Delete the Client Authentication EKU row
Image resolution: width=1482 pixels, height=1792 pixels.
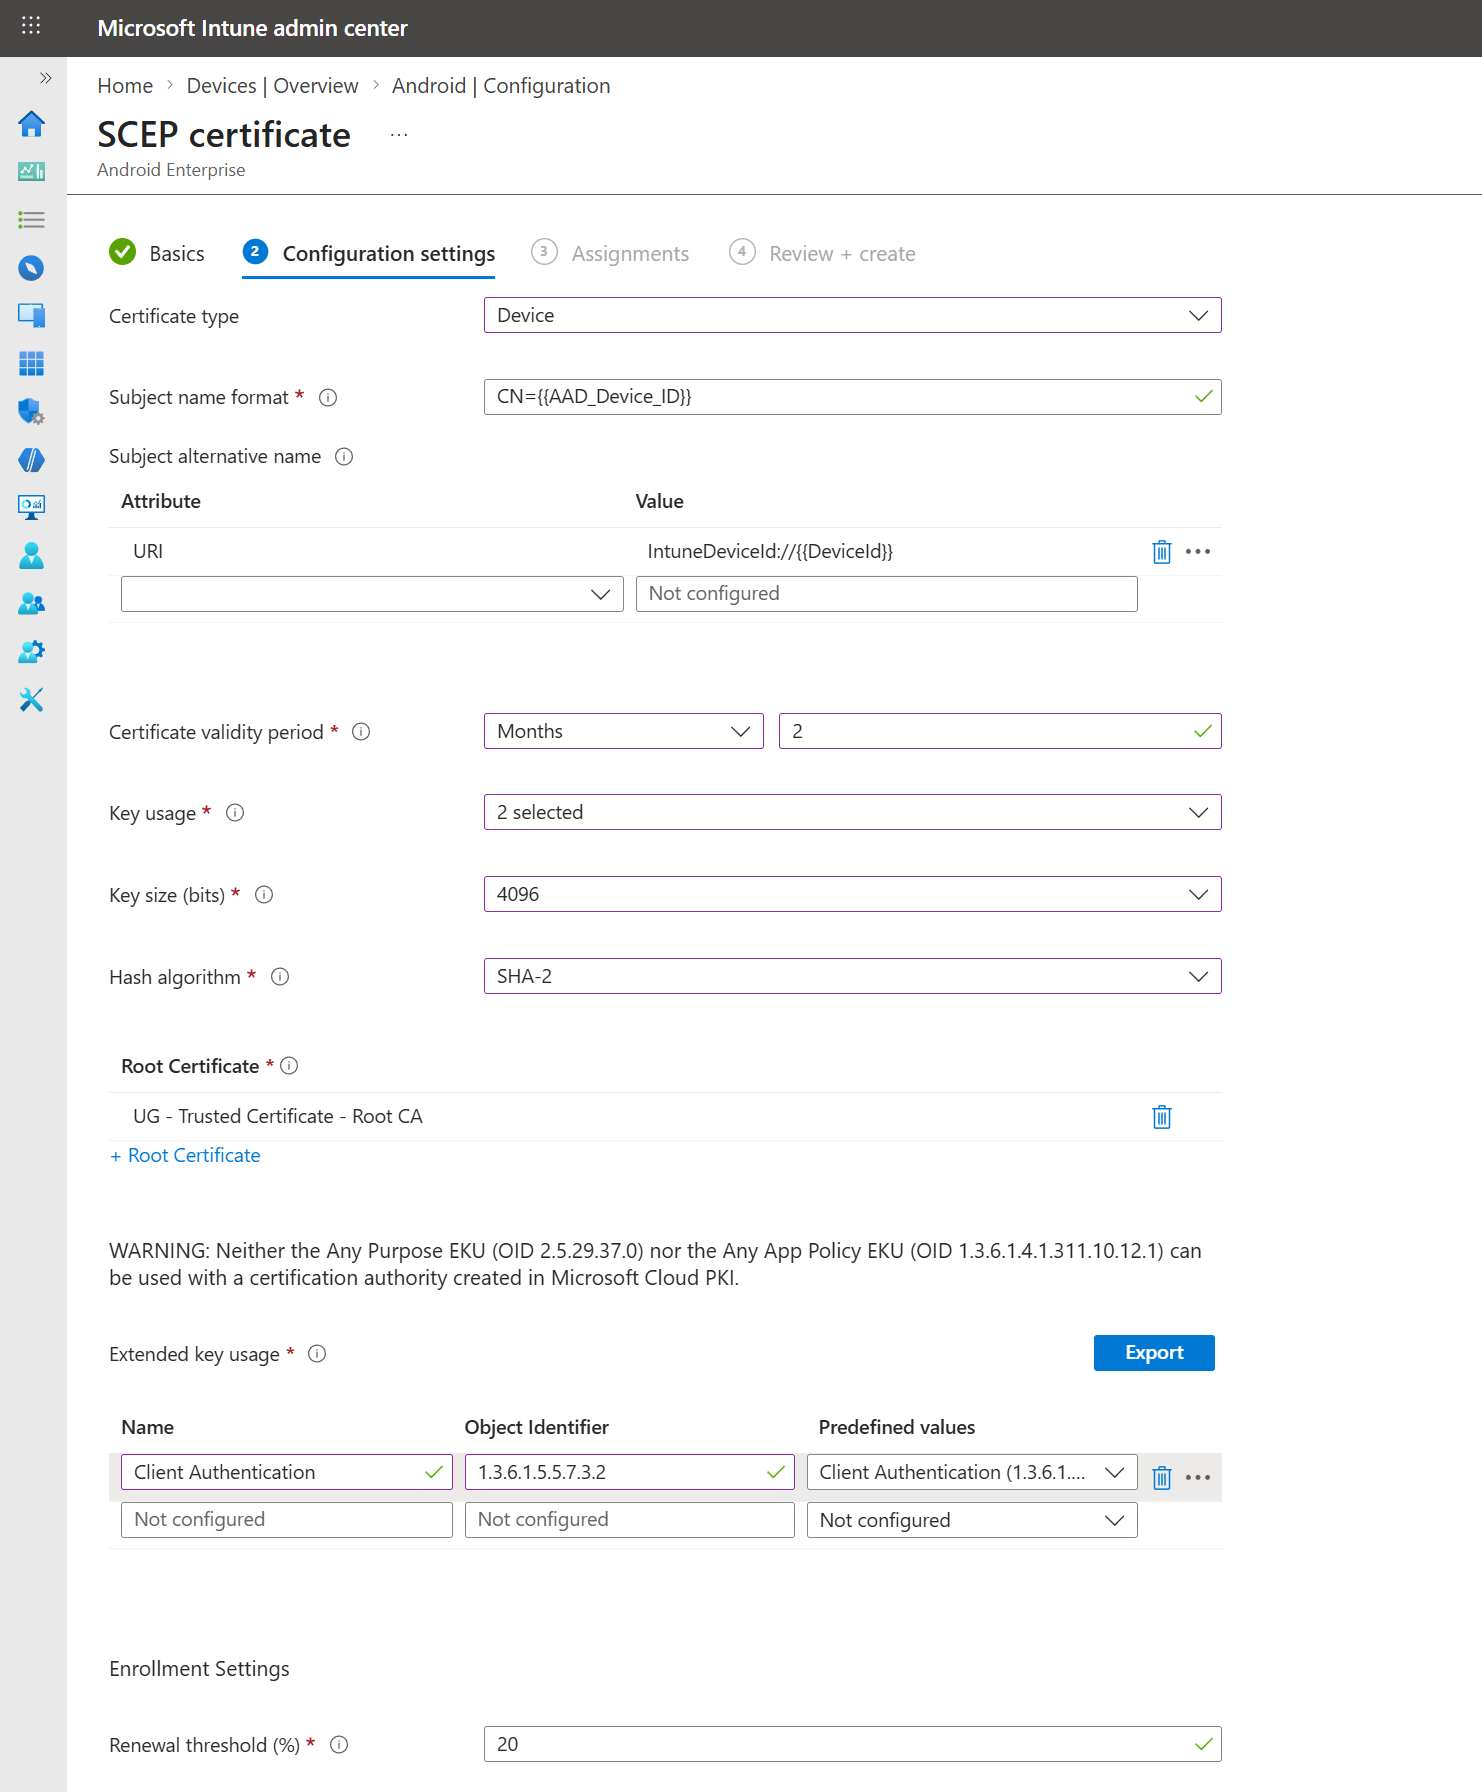click(1161, 1477)
